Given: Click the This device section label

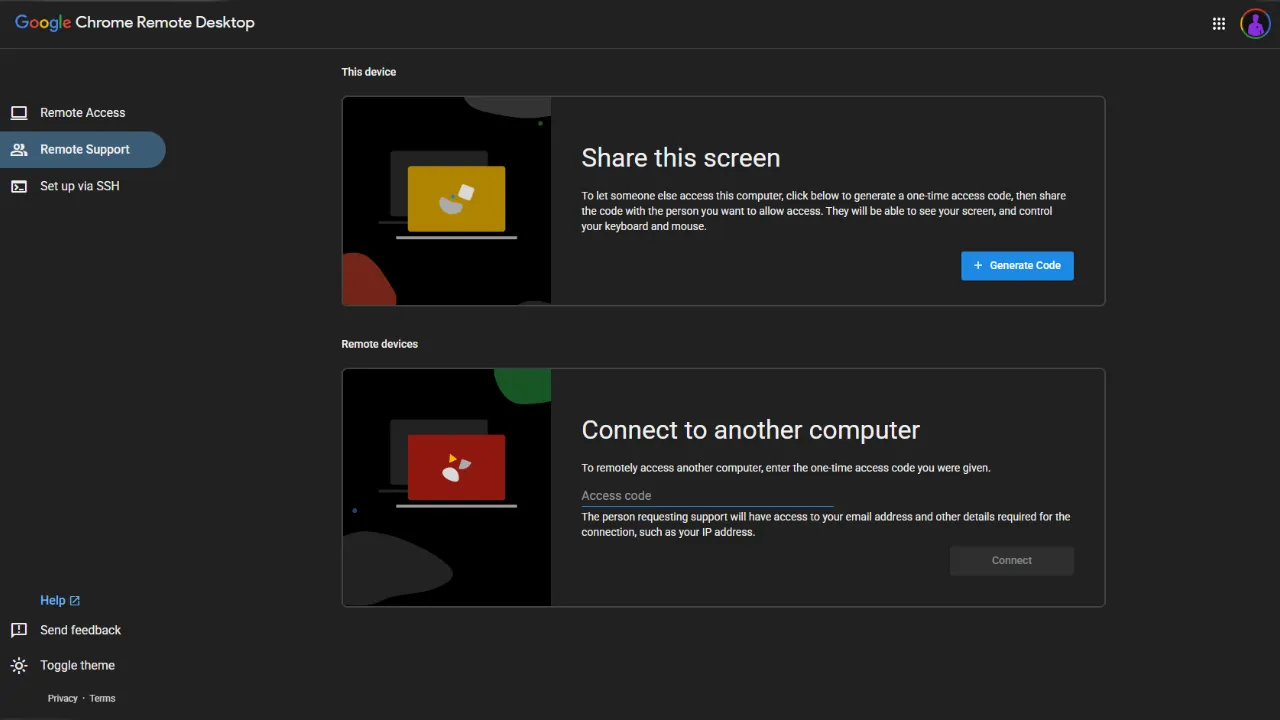Looking at the screenshot, I should pyautogui.click(x=369, y=72).
